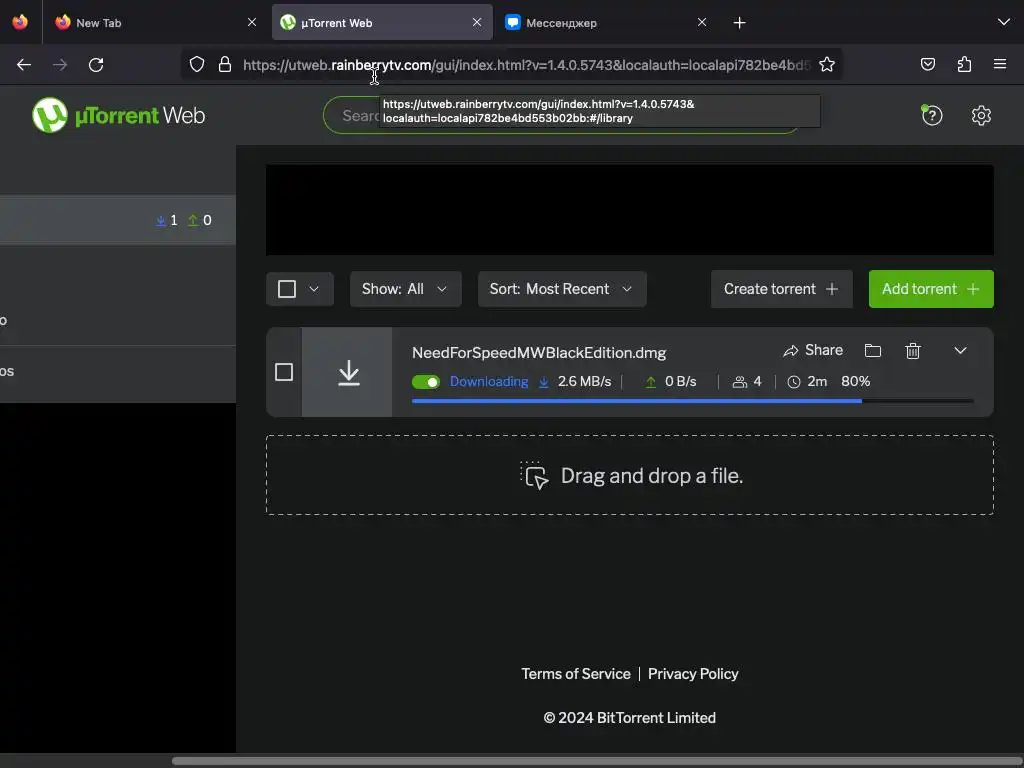The height and width of the screenshot is (768, 1024).
Task: Close the µTorrent Web tab
Action: [x=477, y=22]
